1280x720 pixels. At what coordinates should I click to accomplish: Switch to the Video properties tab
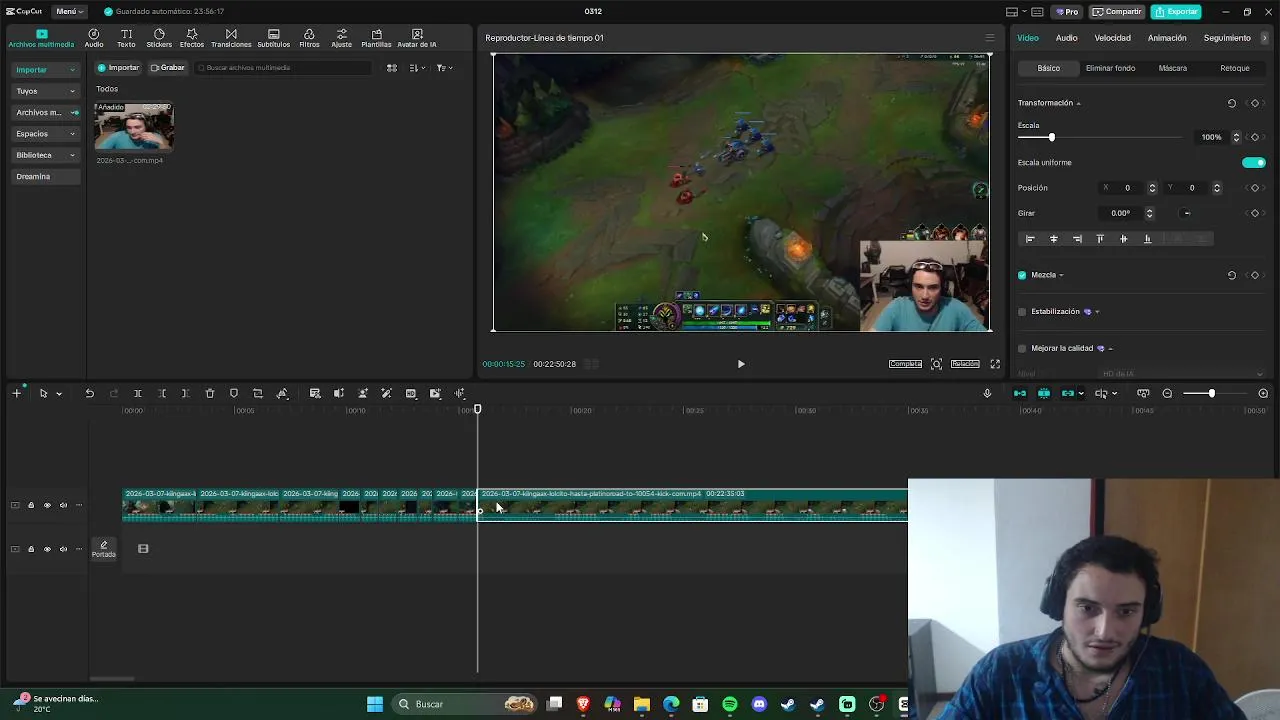coord(1028,38)
